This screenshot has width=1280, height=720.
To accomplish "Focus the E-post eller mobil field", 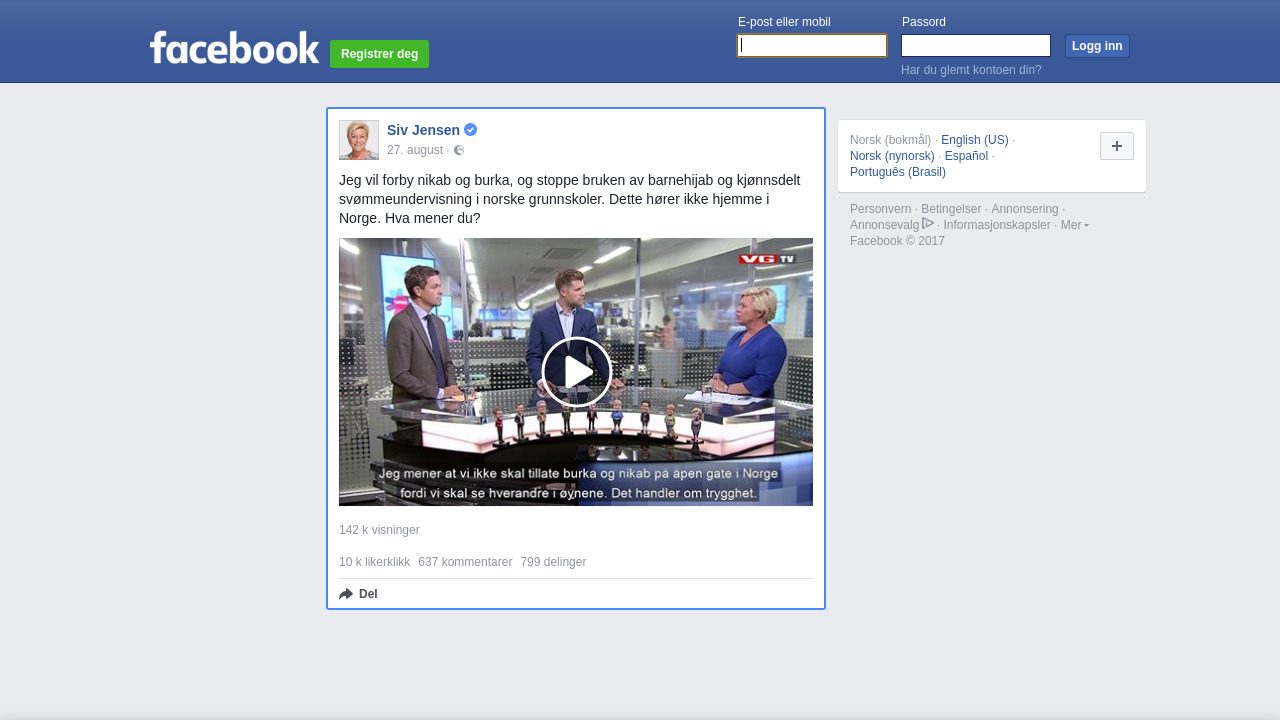I will (812, 46).
